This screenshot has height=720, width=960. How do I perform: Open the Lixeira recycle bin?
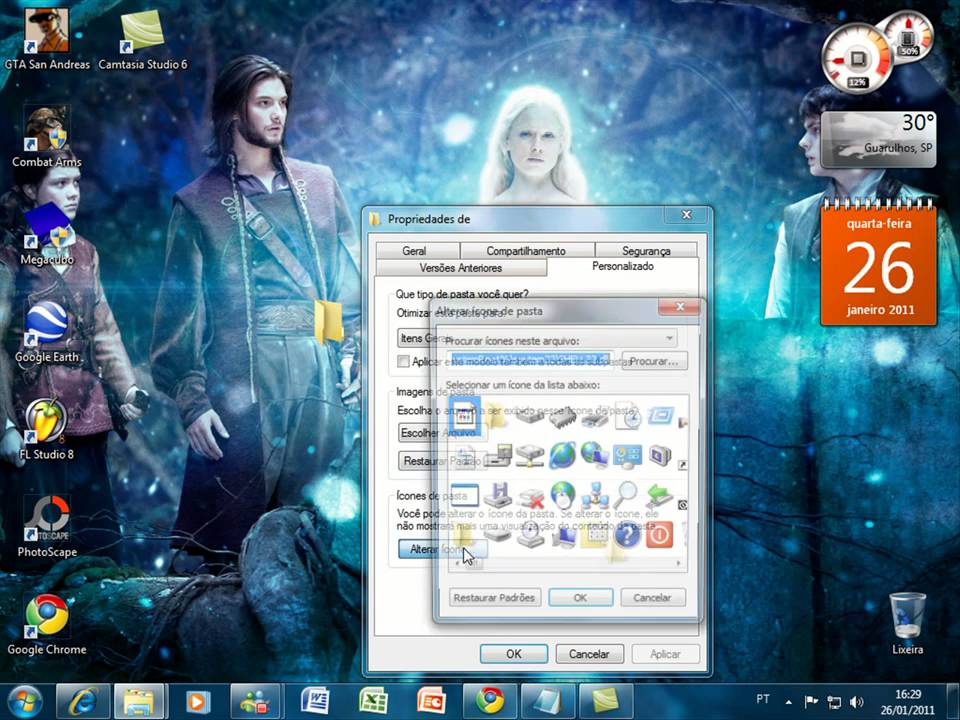coord(907,623)
